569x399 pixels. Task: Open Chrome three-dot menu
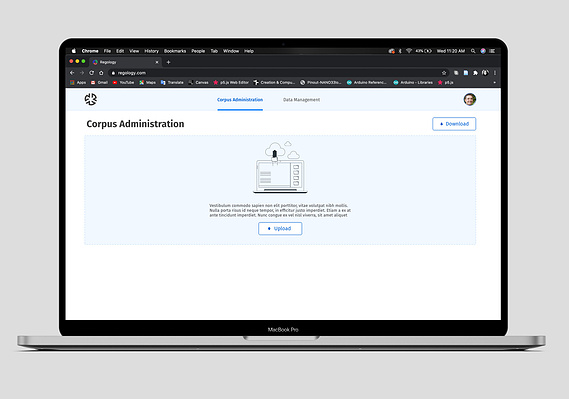495,73
